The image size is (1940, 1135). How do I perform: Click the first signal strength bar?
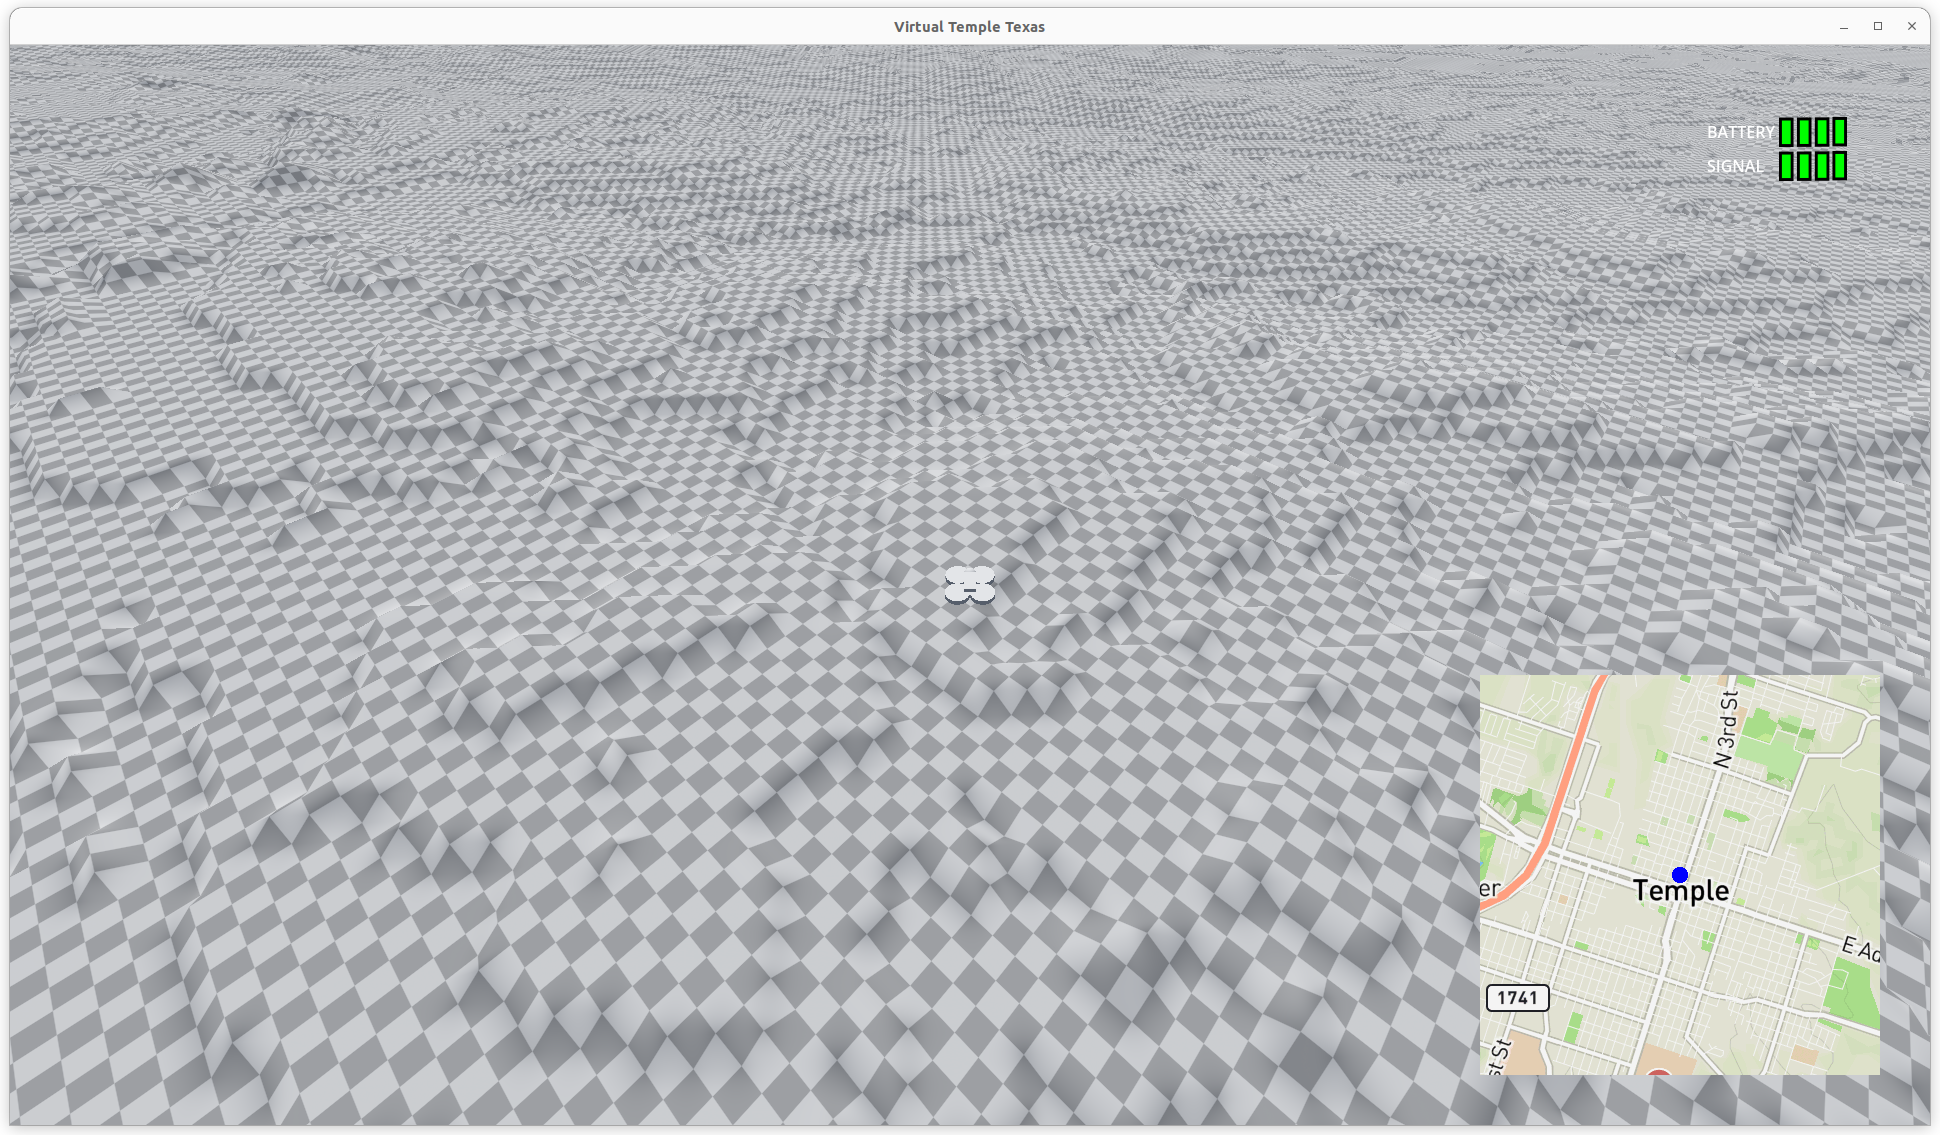click(x=1787, y=166)
